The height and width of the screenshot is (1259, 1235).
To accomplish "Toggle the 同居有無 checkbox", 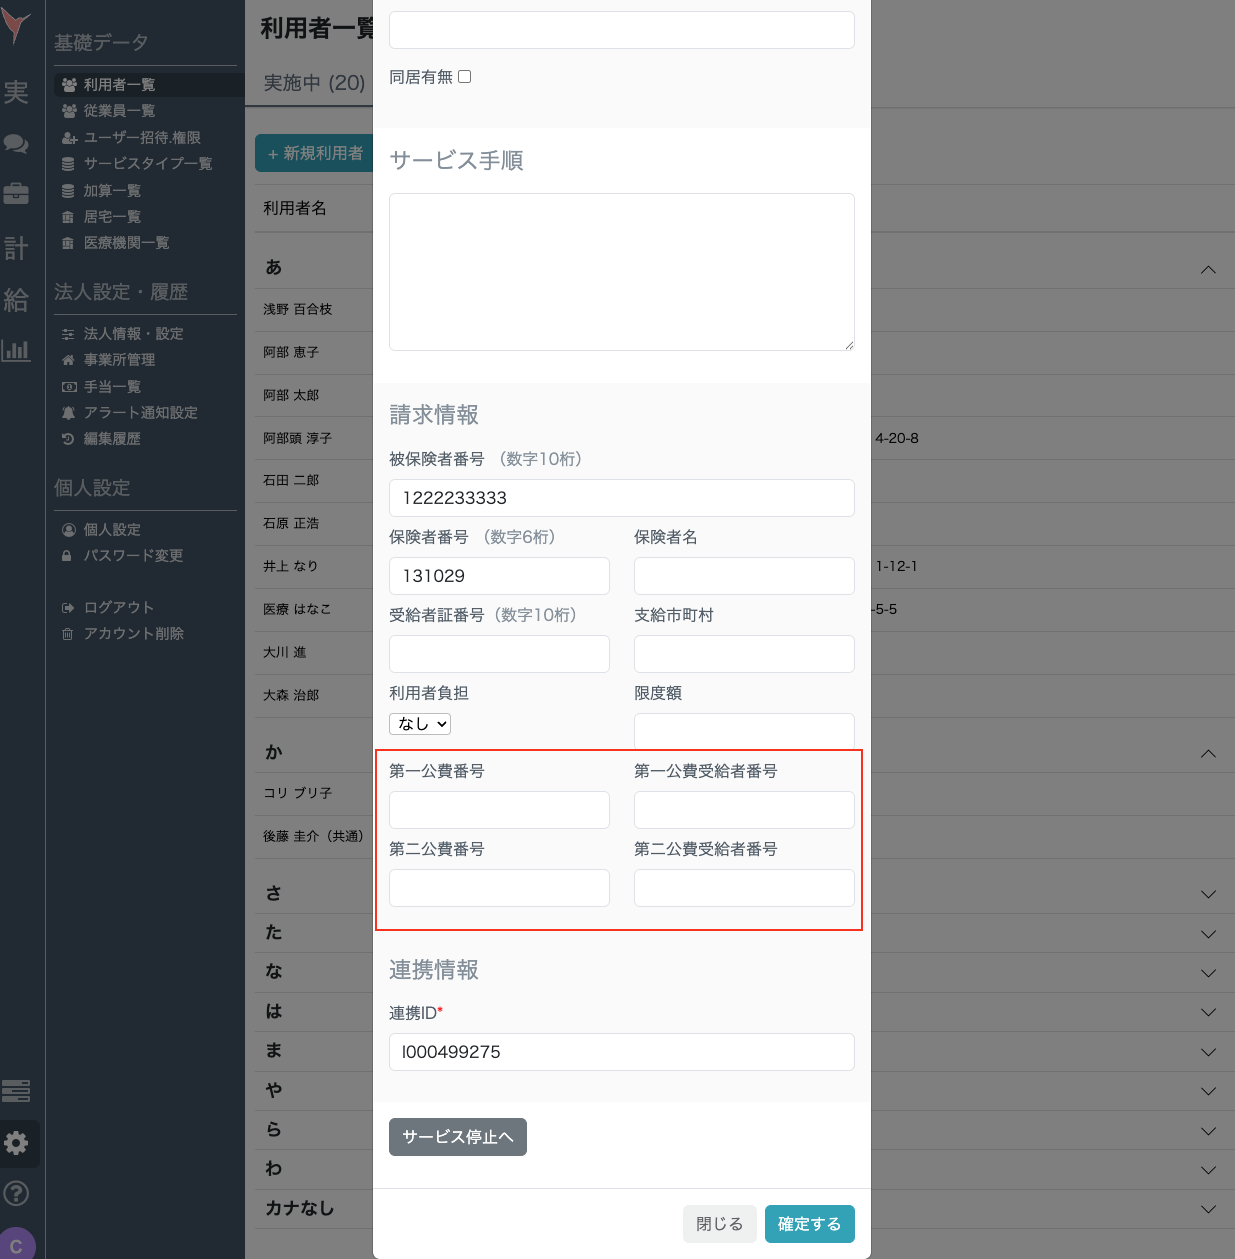I will tap(465, 77).
